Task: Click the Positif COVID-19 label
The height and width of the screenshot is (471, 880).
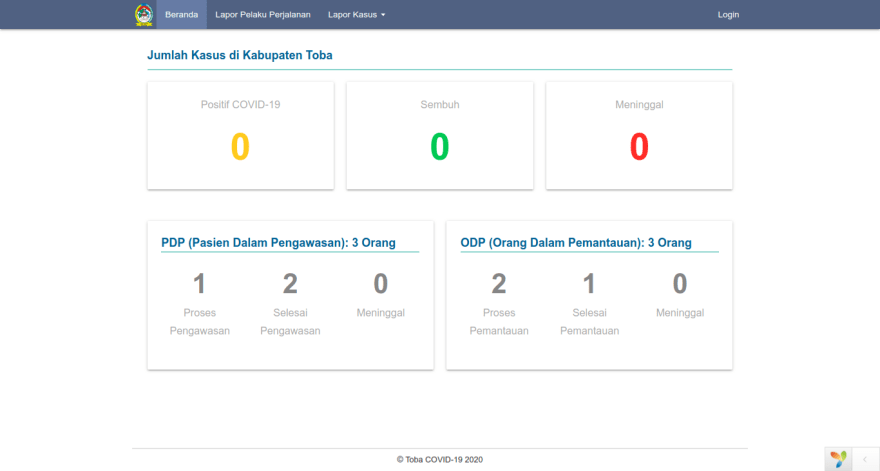Action: 240,104
